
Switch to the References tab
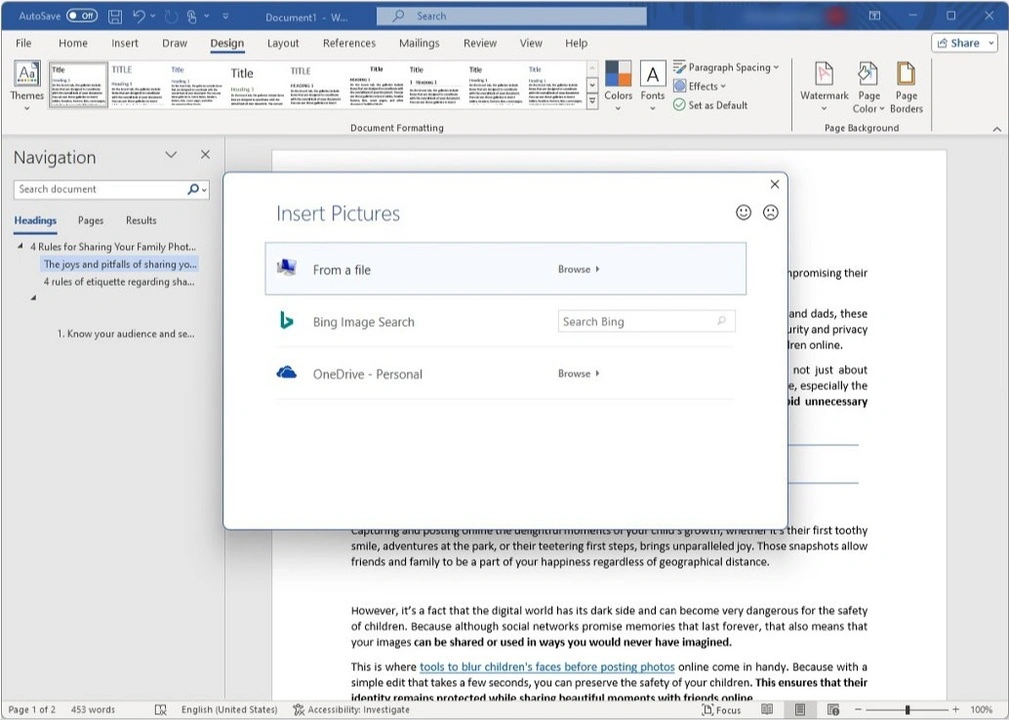(x=349, y=43)
